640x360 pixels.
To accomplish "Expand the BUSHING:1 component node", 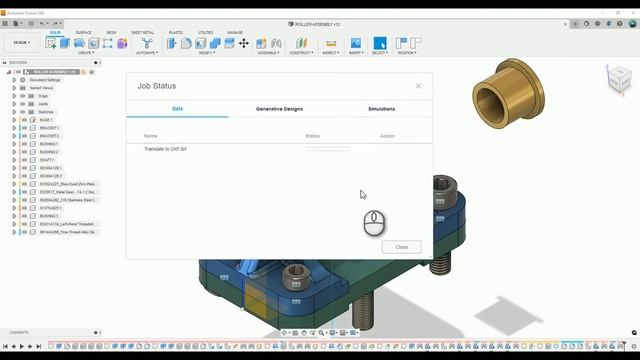I will point(14,144).
